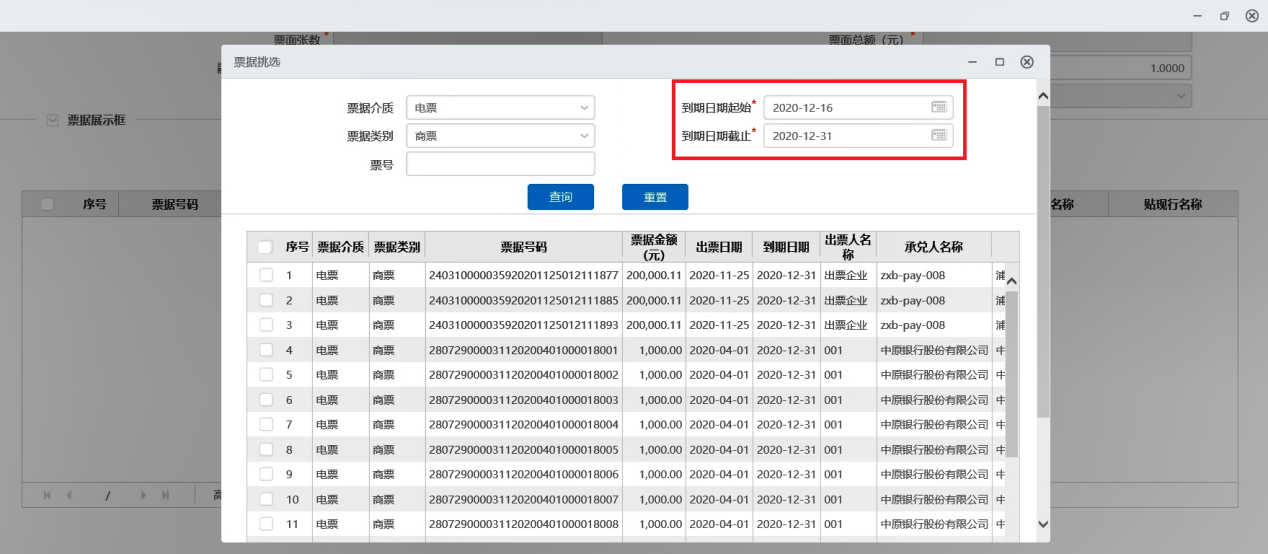
Task: Tick checkbox for row 11
Action: [x=266, y=523]
